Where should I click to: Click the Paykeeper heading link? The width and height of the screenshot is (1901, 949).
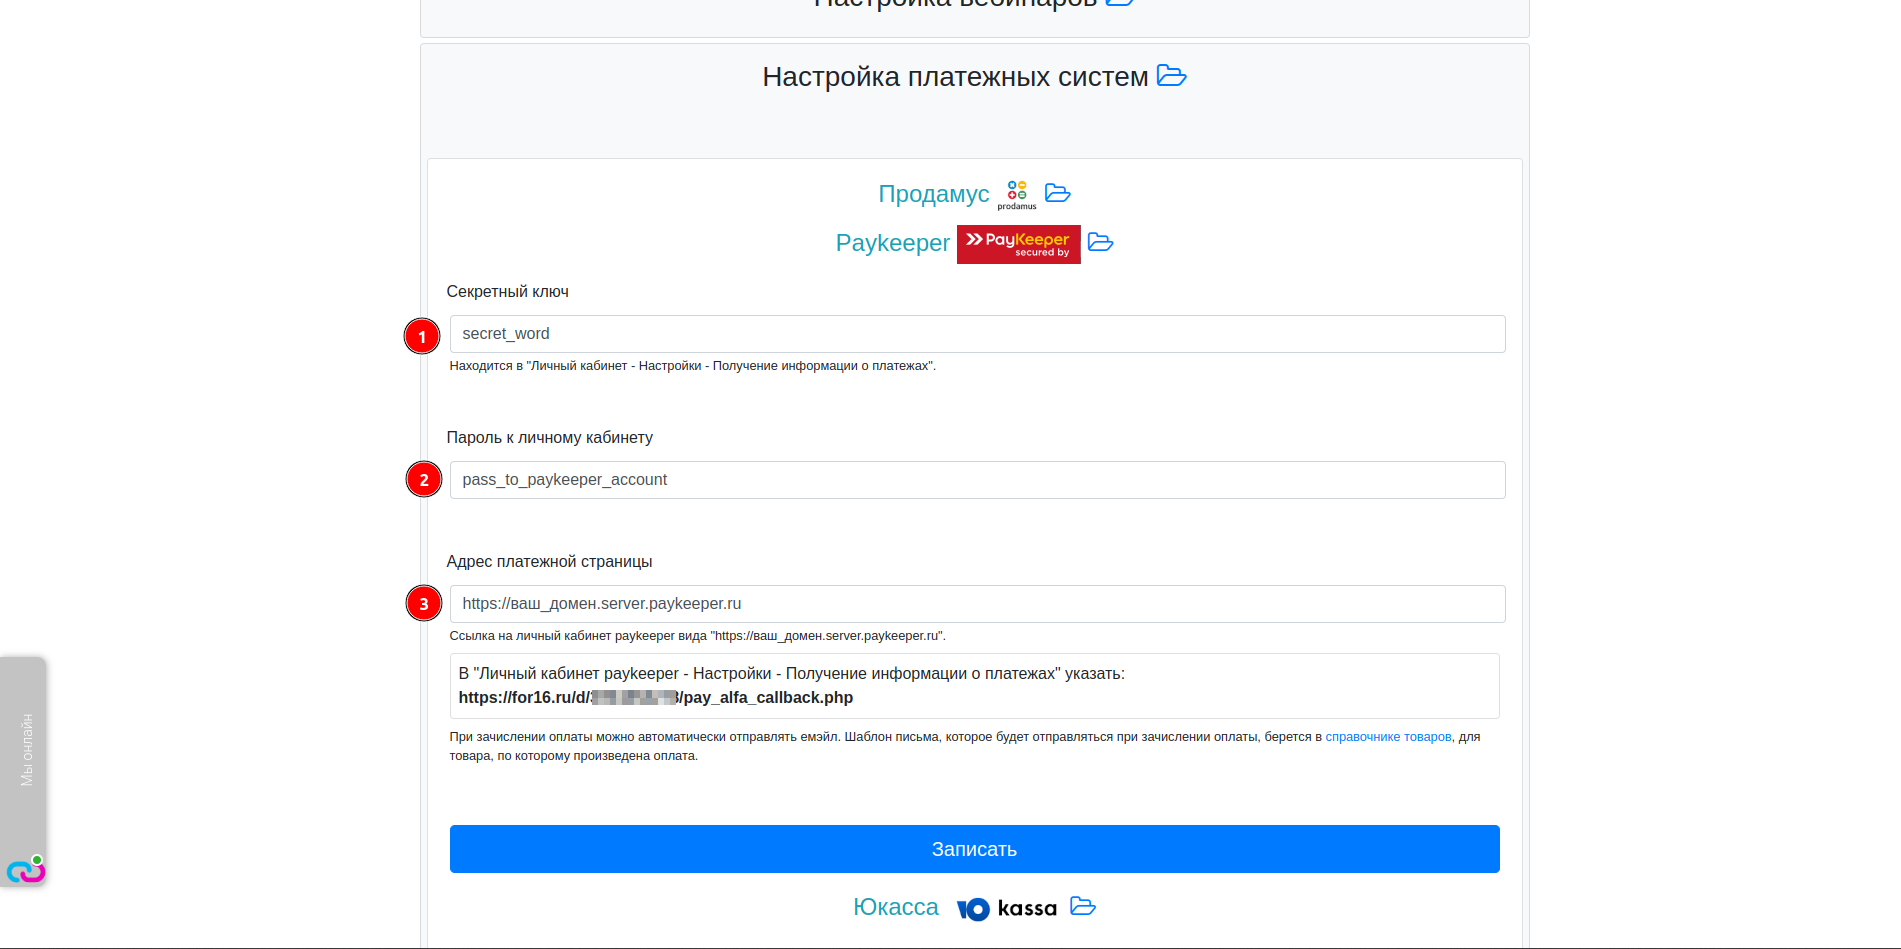pyautogui.click(x=892, y=243)
